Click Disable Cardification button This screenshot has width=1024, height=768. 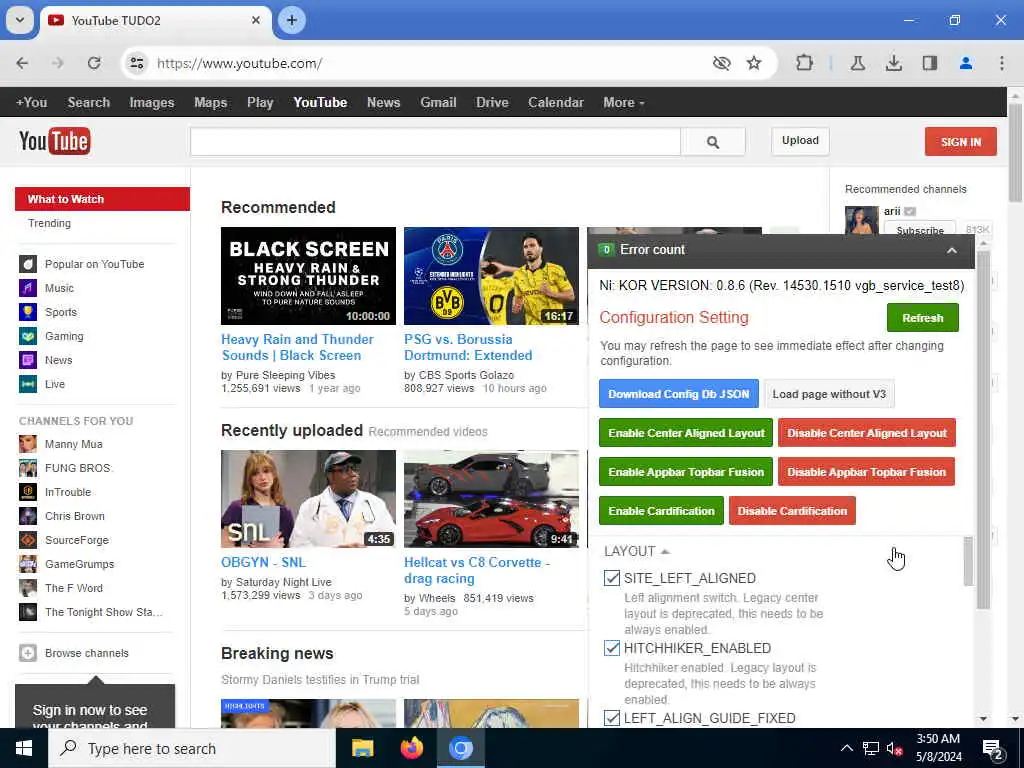(x=792, y=511)
